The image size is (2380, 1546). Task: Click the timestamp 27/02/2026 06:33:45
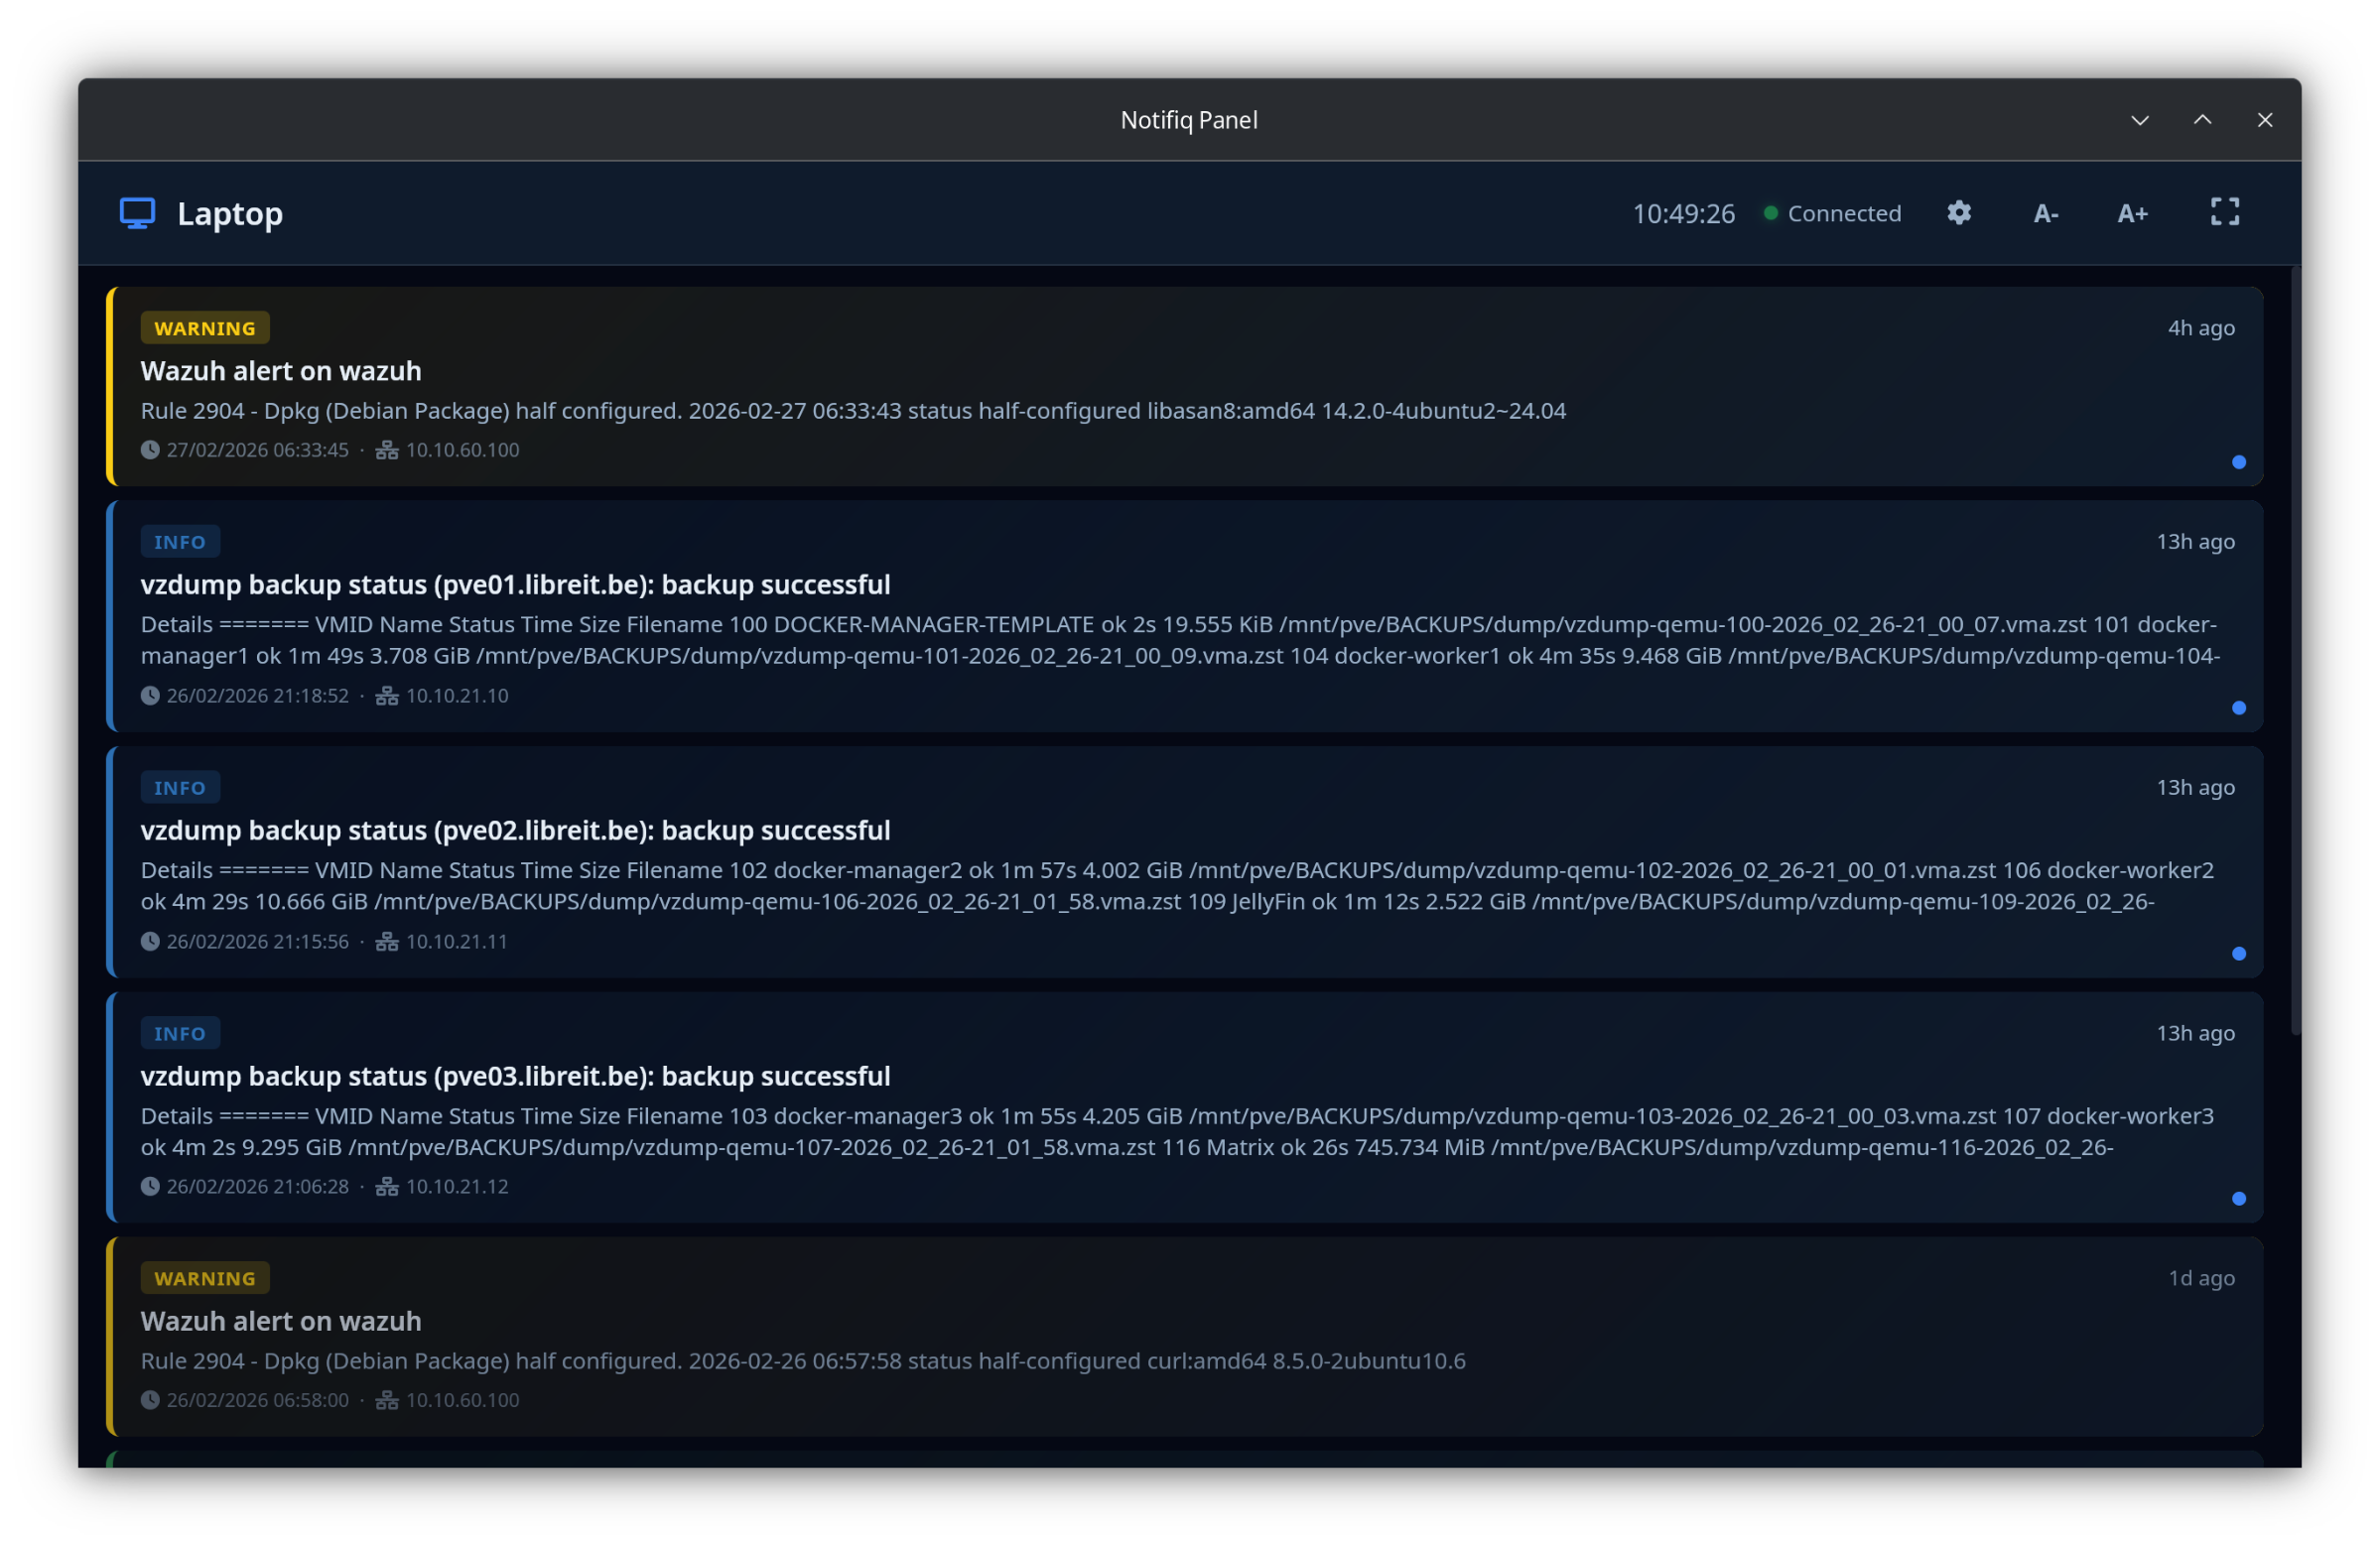[x=258, y=450]
